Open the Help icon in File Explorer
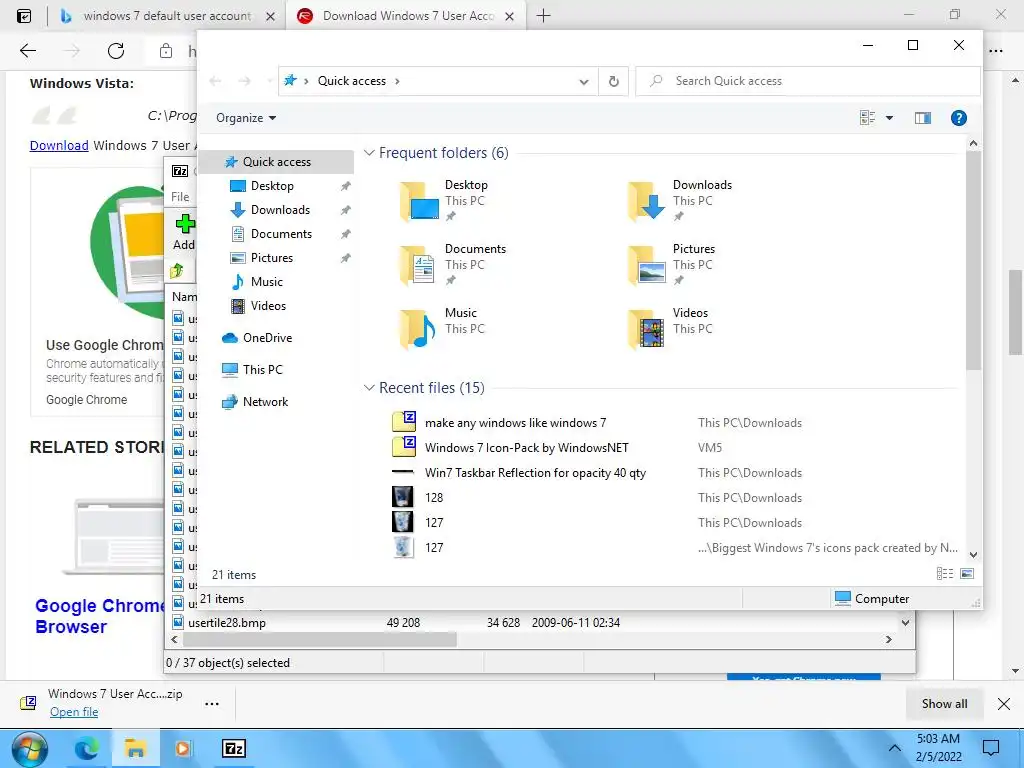Image resolution: width=1024 pixels, height=768 pixels. click(x=958, y=118)
